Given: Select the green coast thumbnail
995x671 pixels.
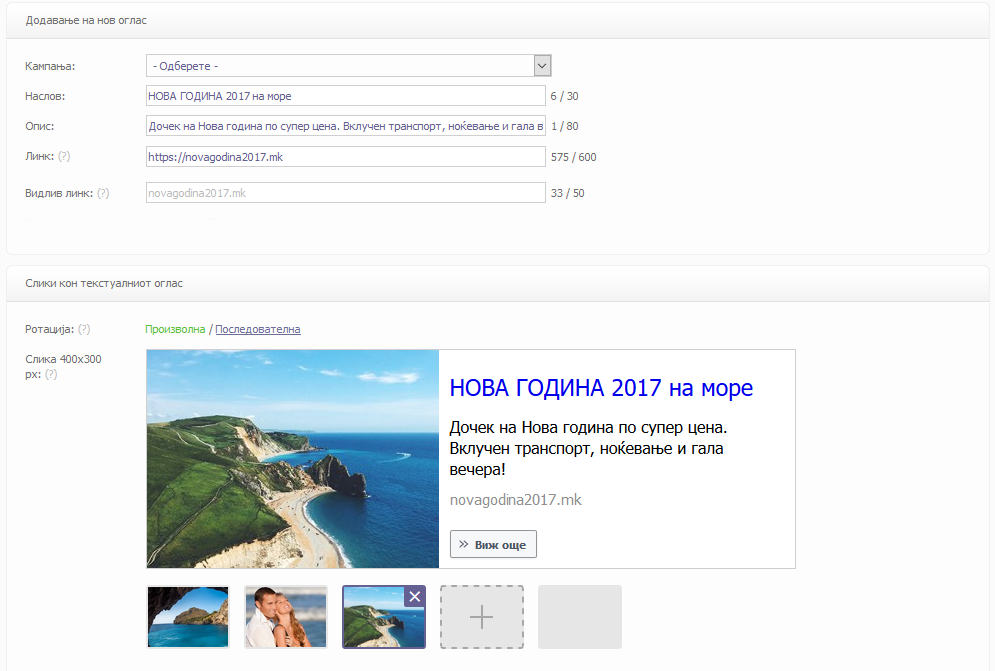Looking at the screenshot, I should click(x=384, y=617).
